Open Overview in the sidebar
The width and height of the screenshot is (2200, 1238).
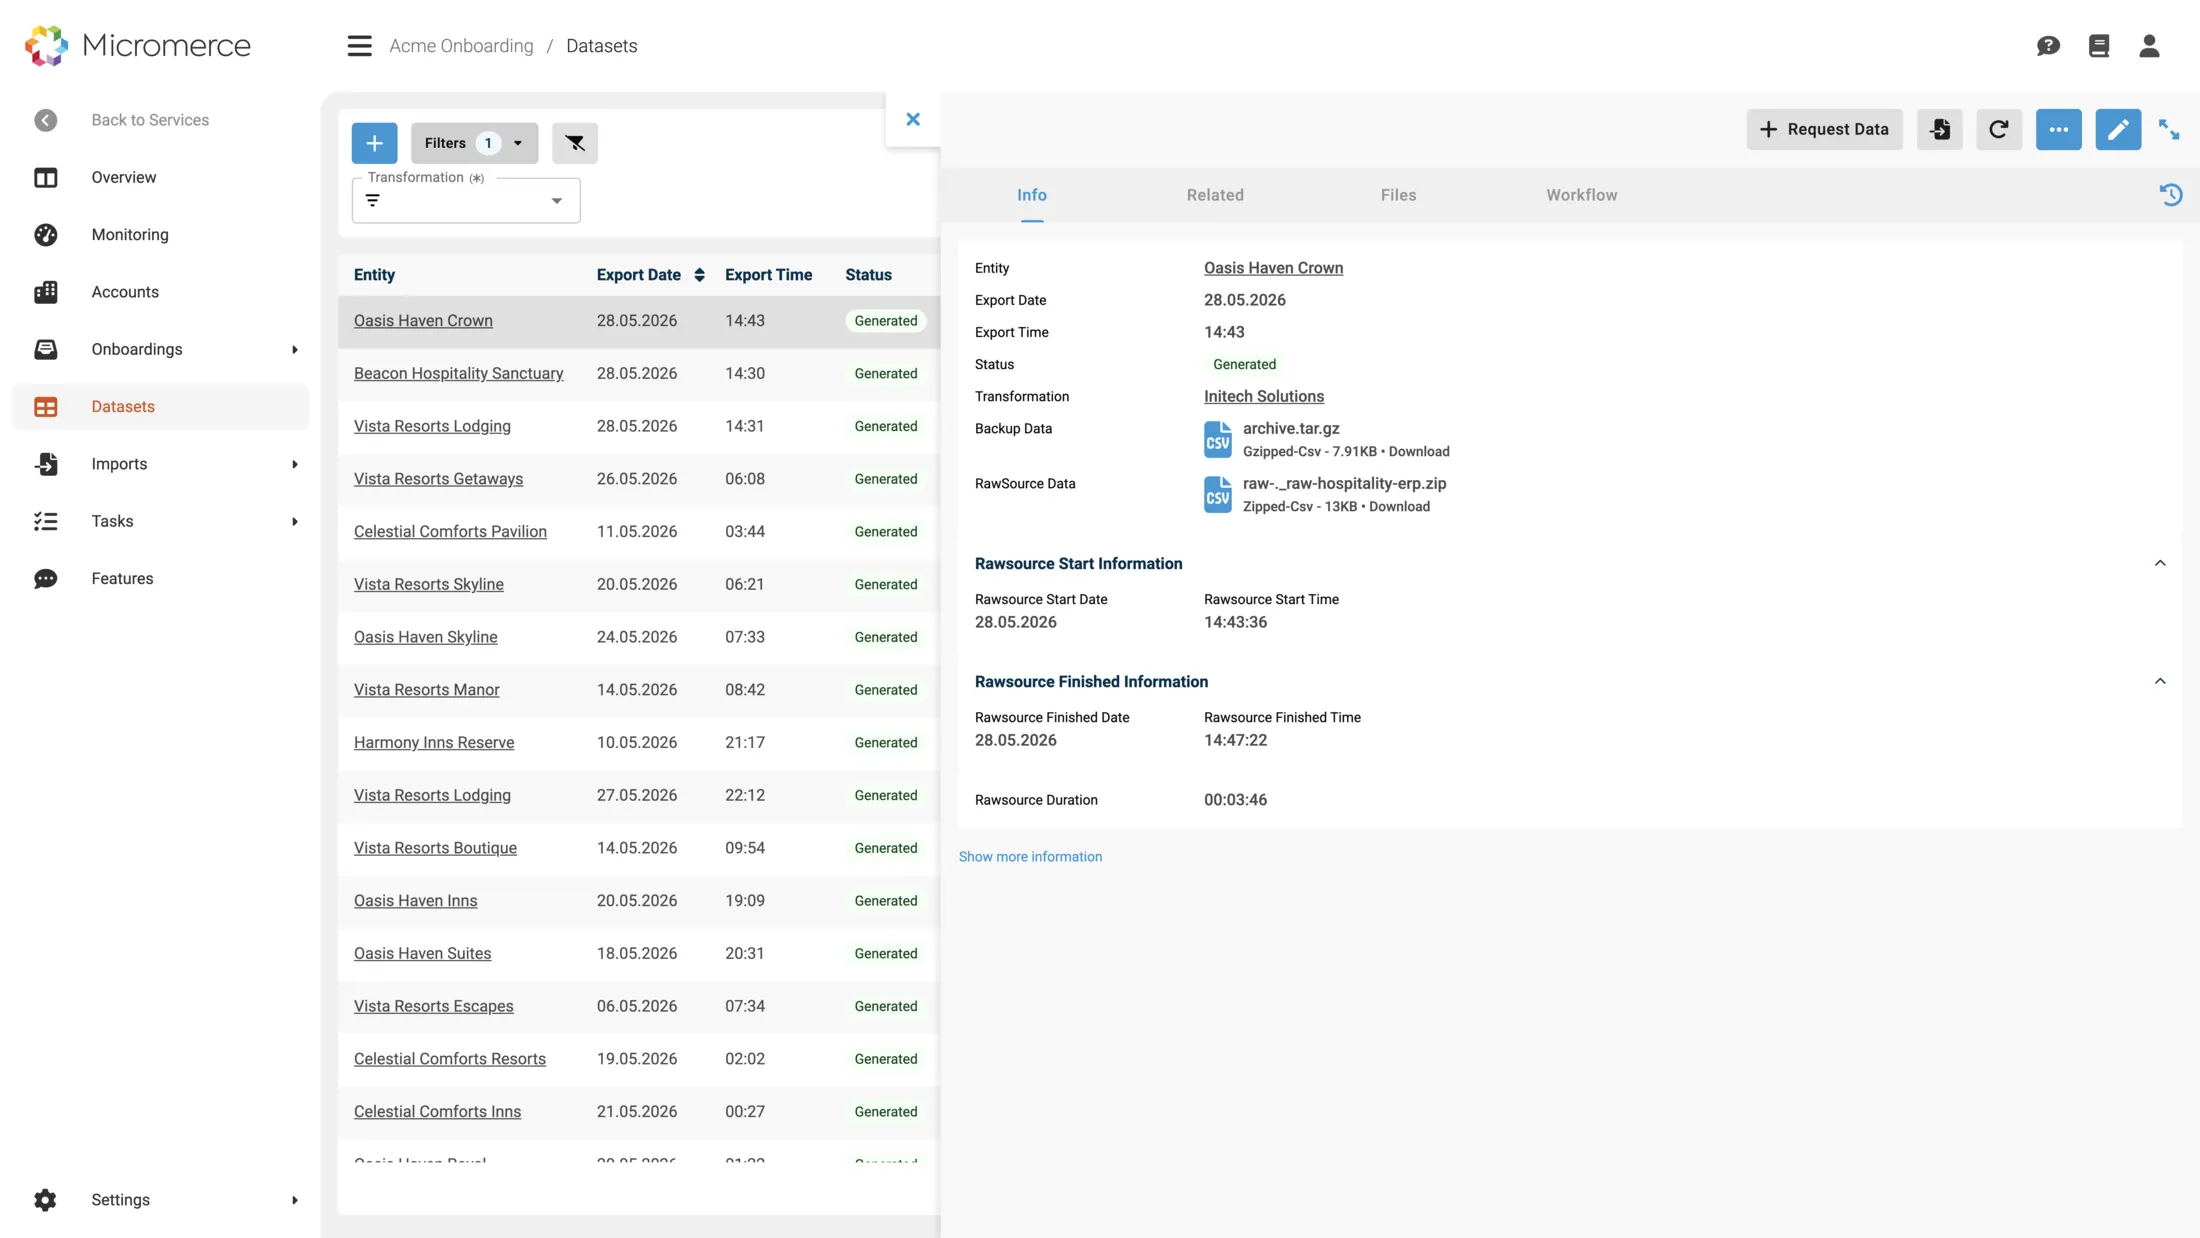[x=160, y=178]
